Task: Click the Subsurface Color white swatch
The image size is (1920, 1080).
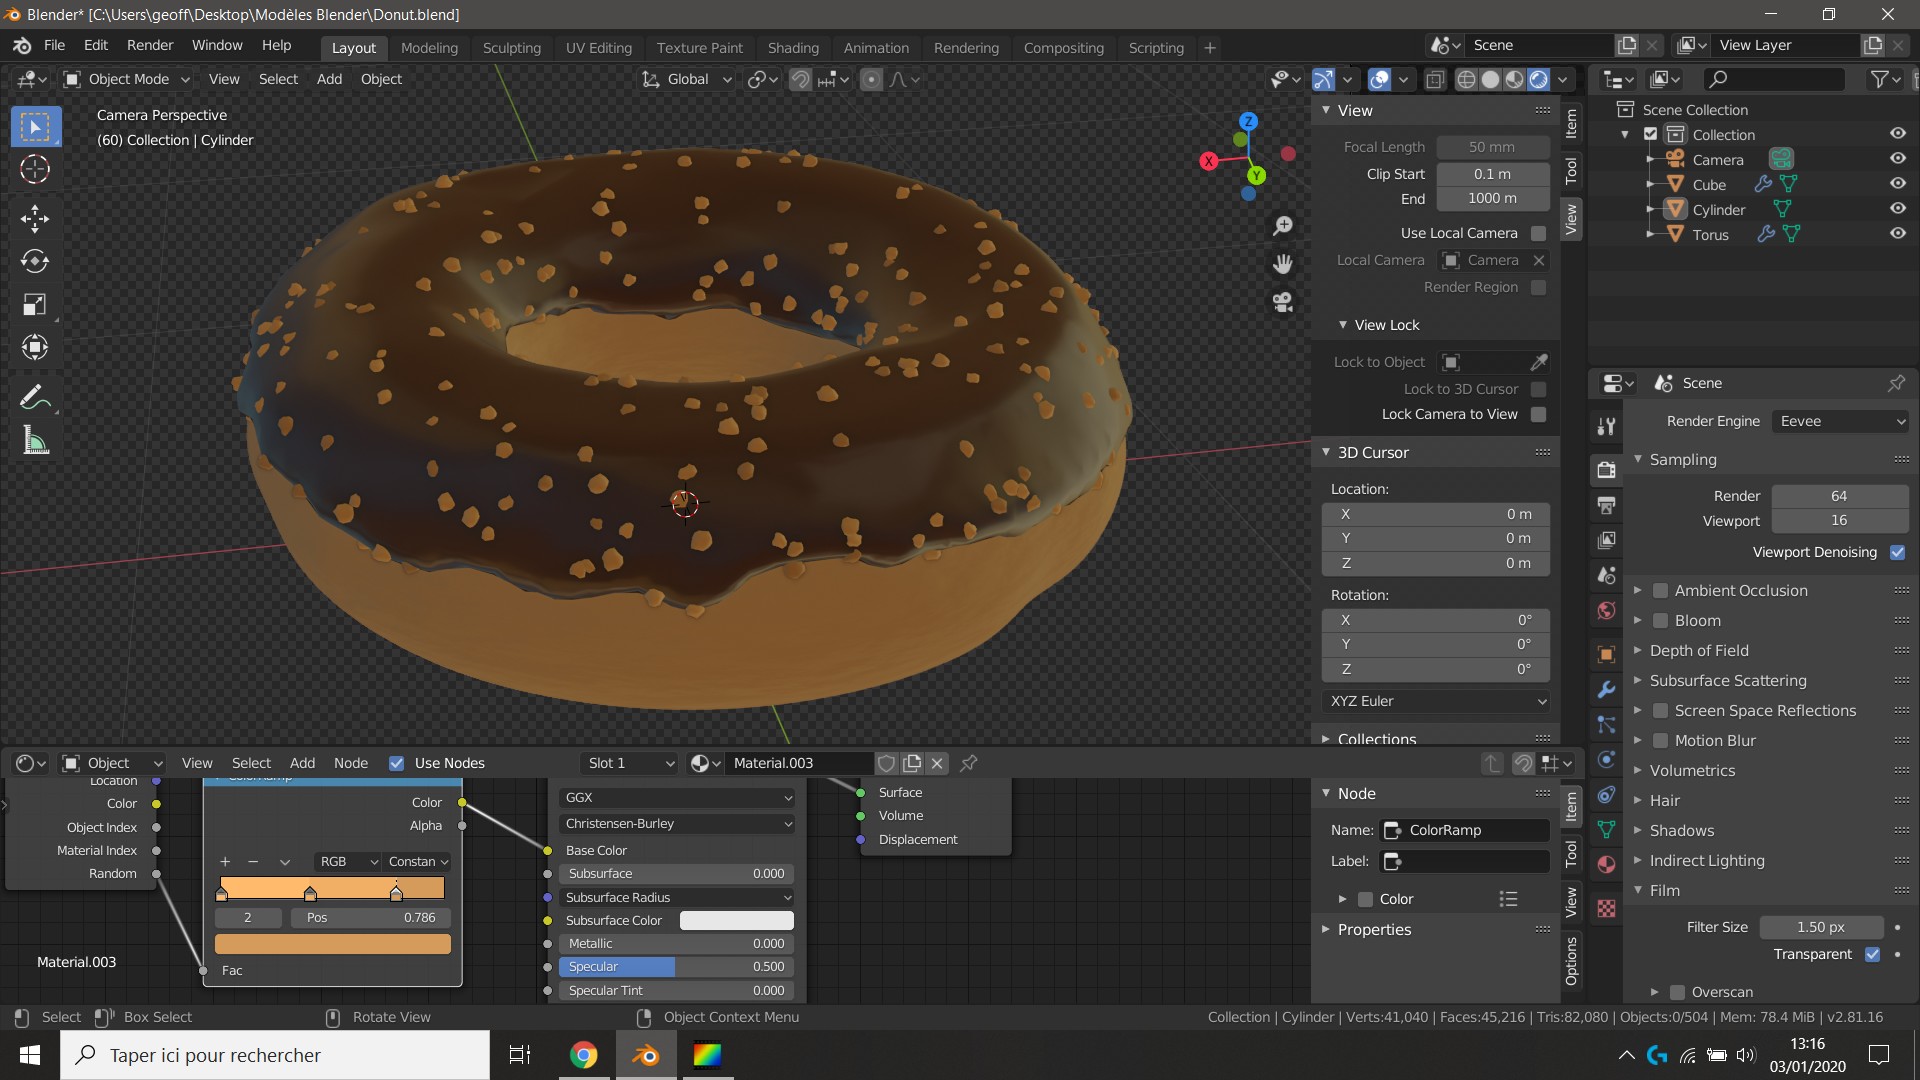Action: [x=736, y=920]
